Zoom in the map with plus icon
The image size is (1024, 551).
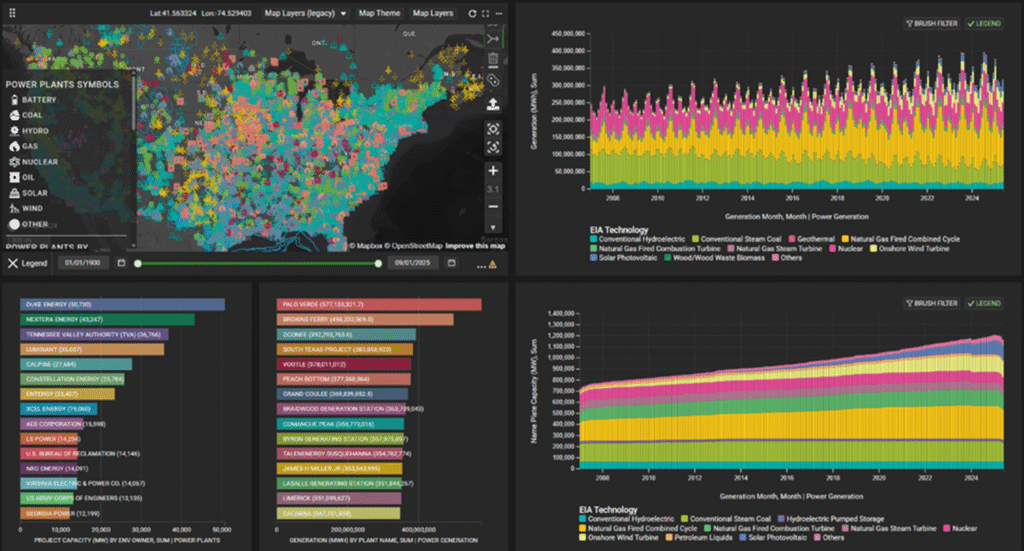point(493,171)
